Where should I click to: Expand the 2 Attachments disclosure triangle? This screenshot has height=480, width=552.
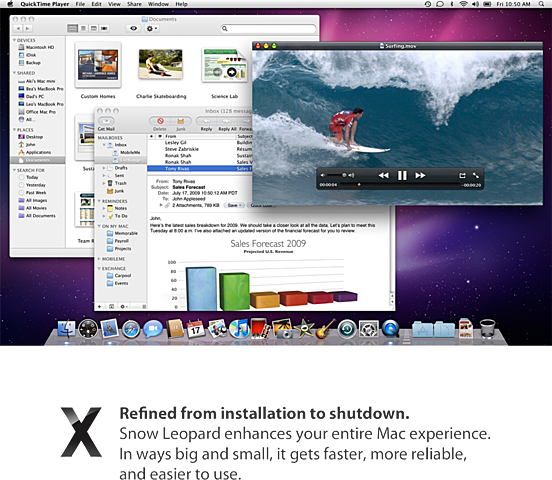pos(161,205)
